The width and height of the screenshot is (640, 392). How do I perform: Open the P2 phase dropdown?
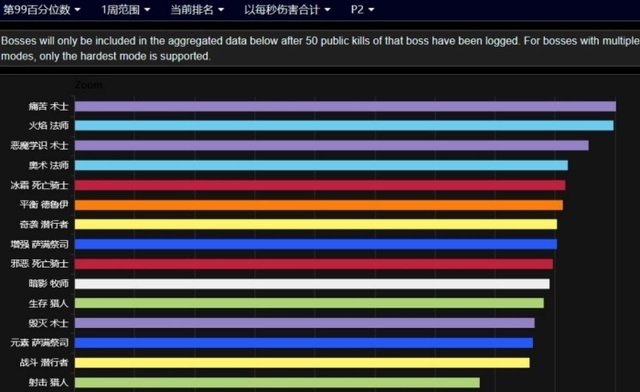tap(362, 9)
